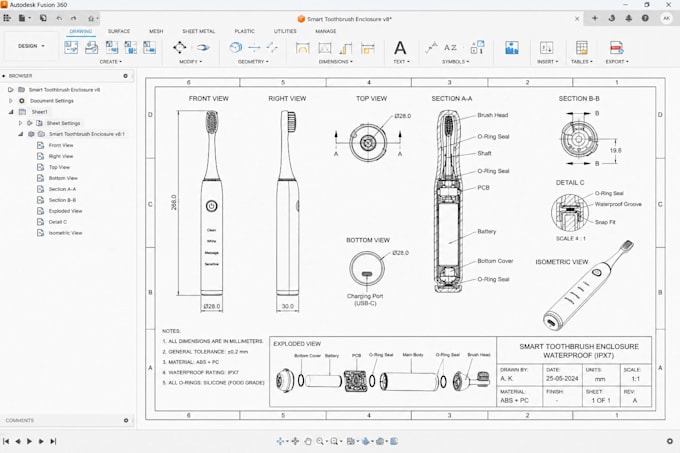680x453 pixels.
Task: Switch to the SURFACE tab
Action: (x=119, y=31)
